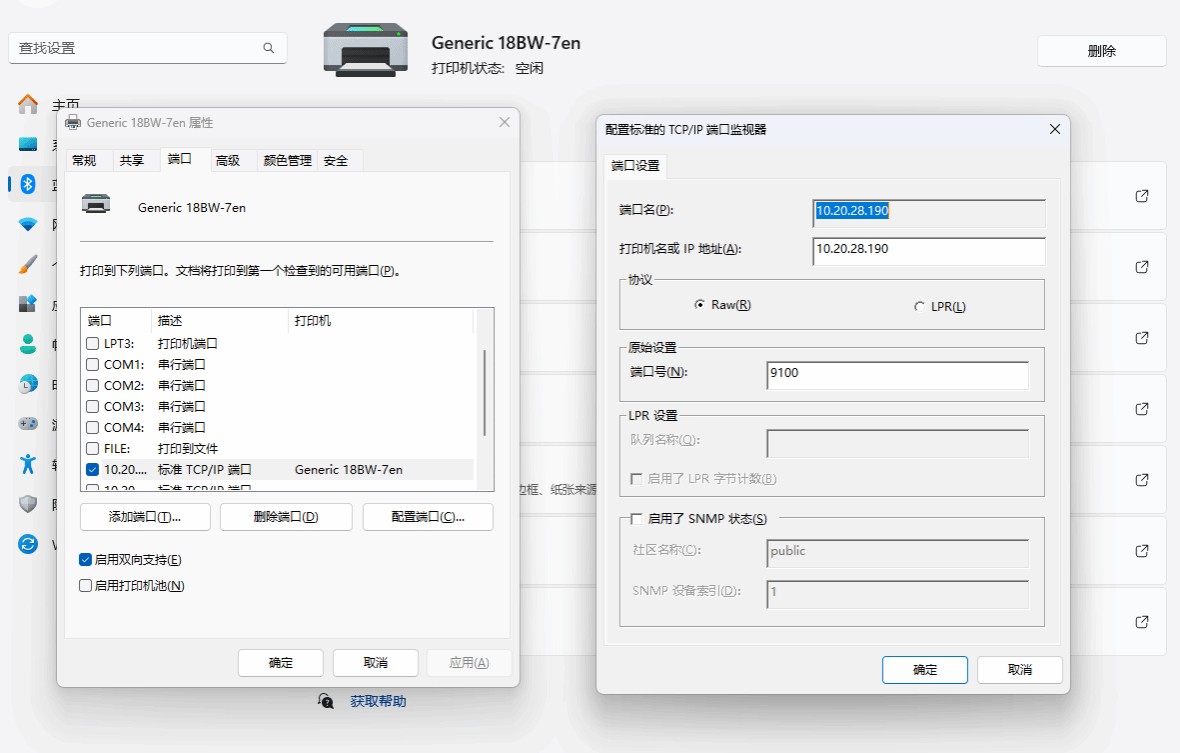1180x753 pixels.
Task: Enable 启用打印机池 checkbox
Action: [86, 586]
